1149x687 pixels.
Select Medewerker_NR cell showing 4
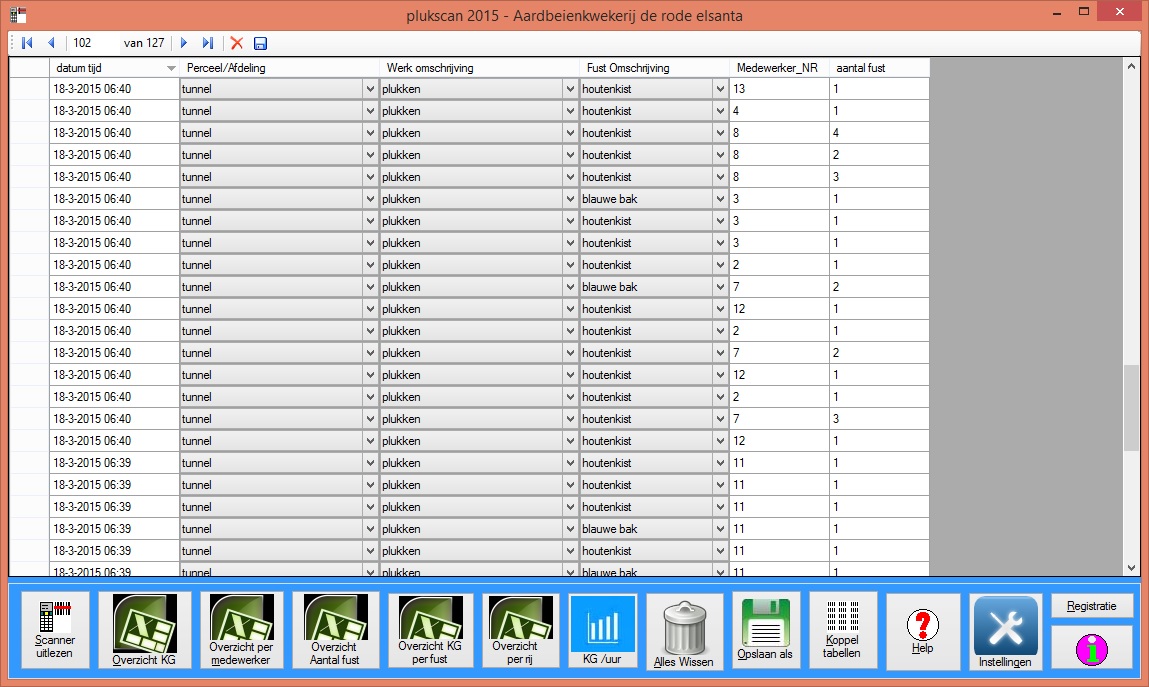(x=779, y=111)
